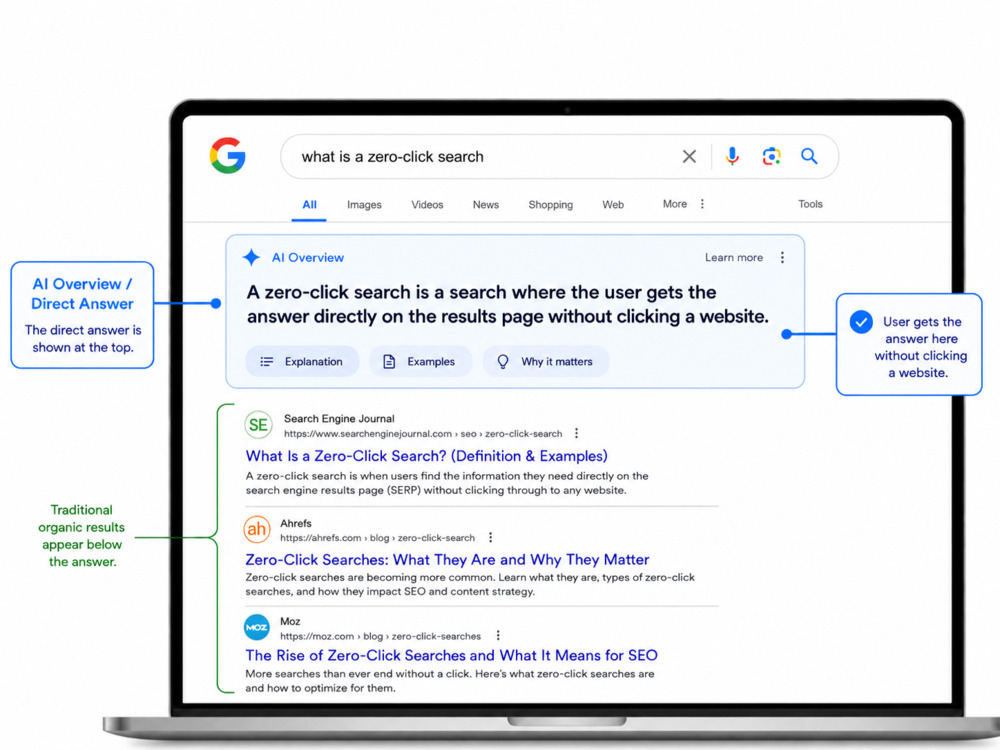
Task: Click the Moz site name
Action: coord(290,621)
